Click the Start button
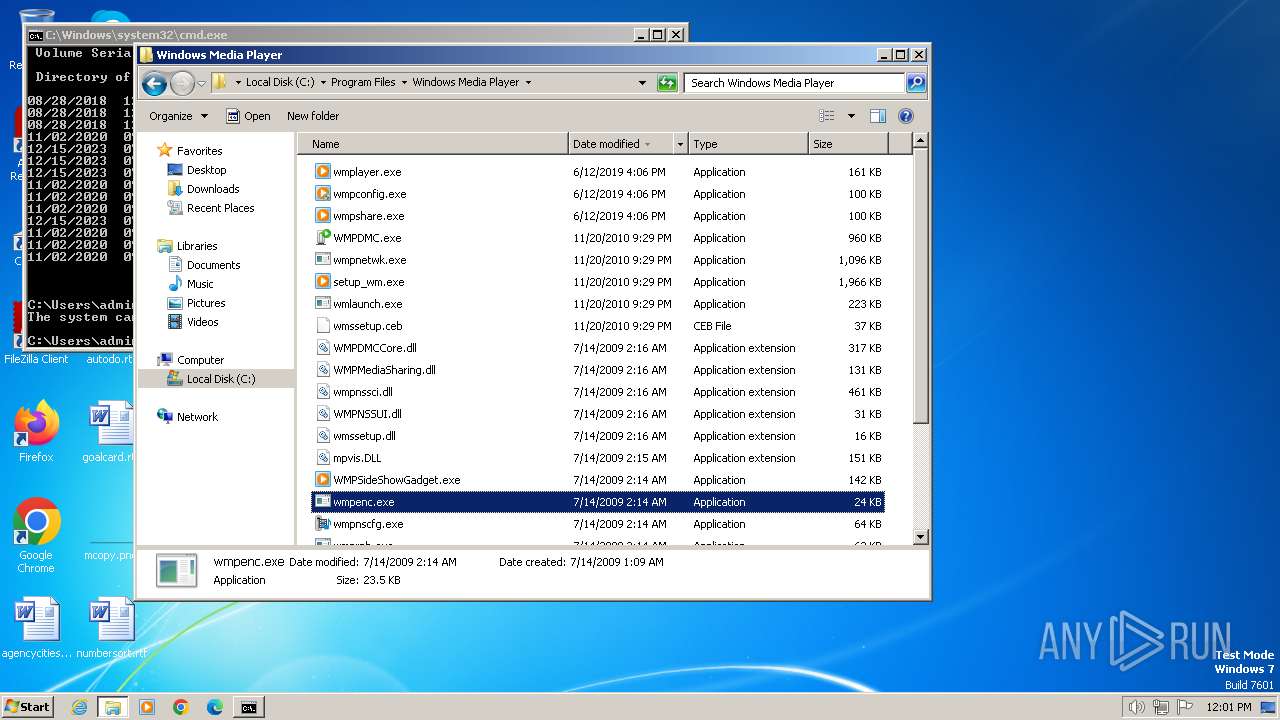 tap(27, 706)
